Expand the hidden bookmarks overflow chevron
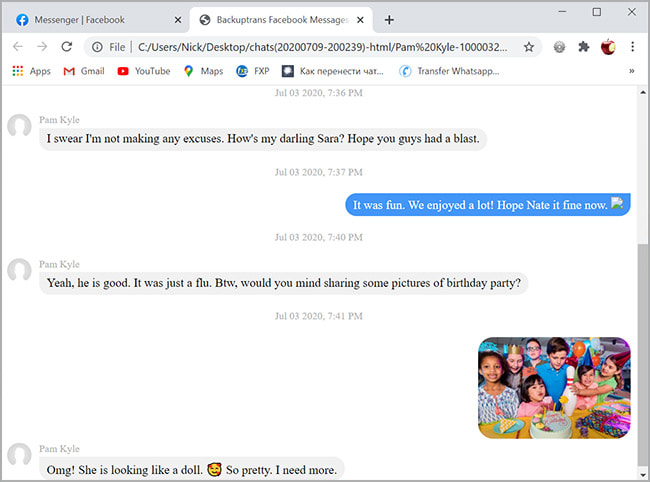Viewport: 650px width, 482px height. click(632, 71)
